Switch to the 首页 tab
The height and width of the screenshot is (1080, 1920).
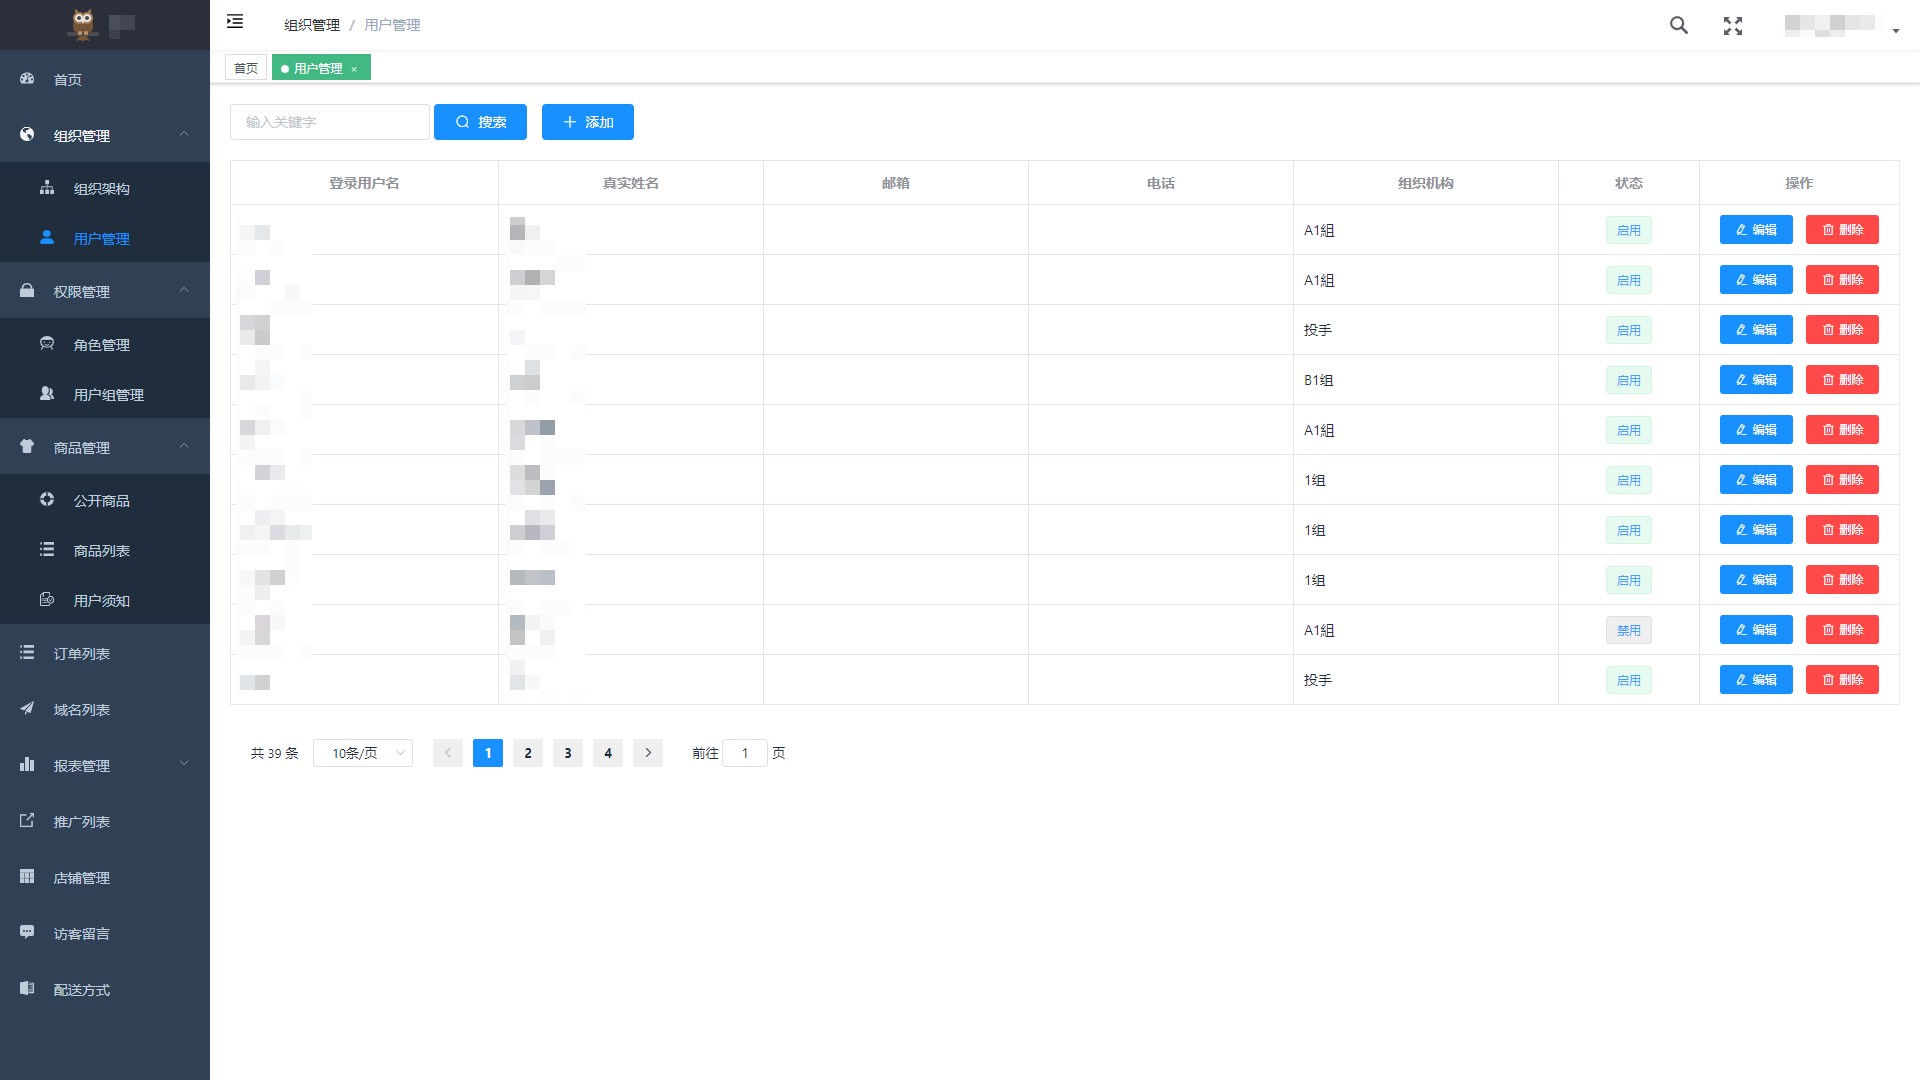point(246,68)
